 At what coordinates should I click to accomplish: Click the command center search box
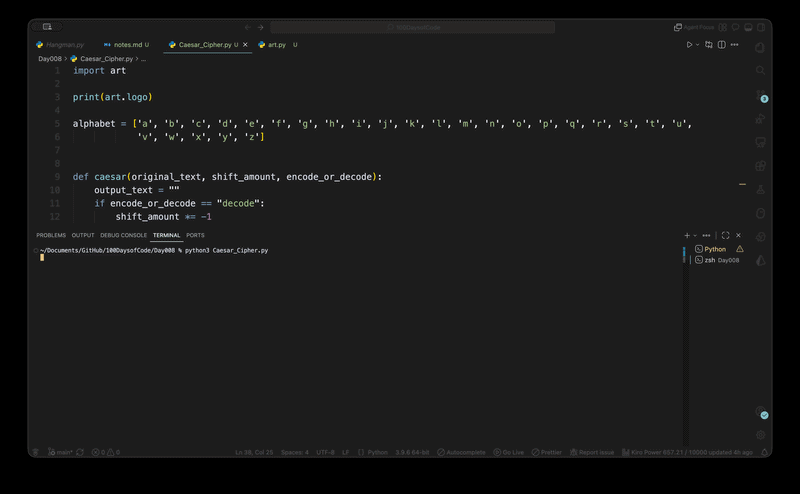pos(413,28)
